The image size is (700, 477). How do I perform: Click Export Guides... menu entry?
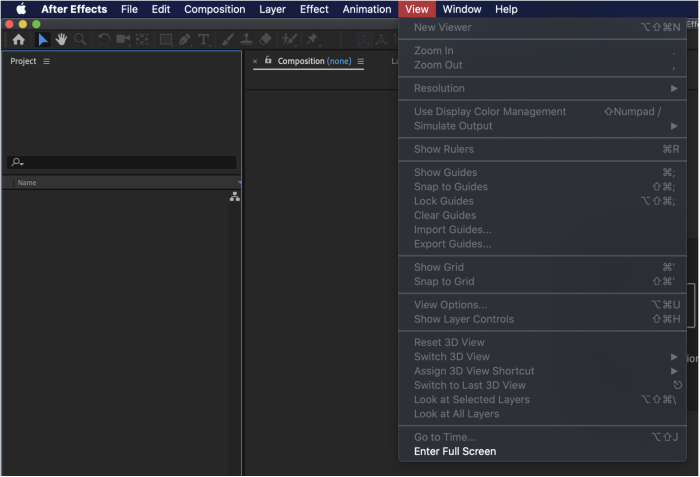point(542,243)
